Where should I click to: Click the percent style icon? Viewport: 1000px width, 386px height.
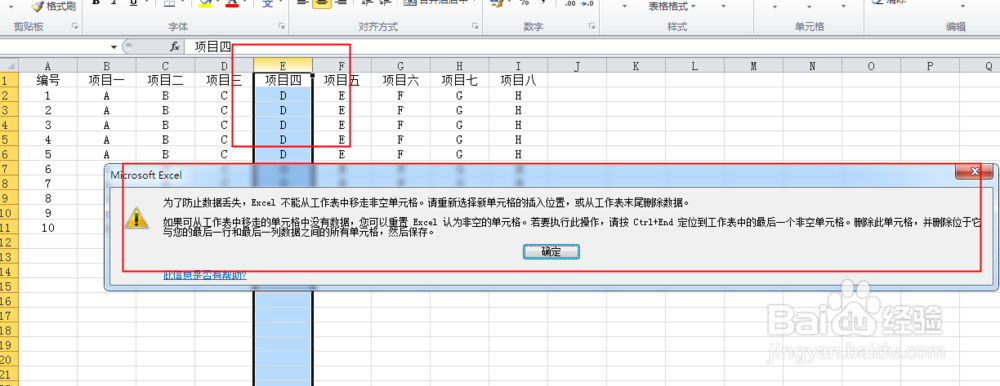click(524, 3)
